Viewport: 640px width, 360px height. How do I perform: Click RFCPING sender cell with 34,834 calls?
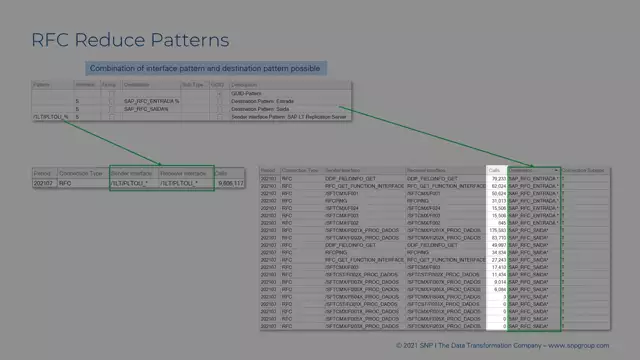pos(364,253)
